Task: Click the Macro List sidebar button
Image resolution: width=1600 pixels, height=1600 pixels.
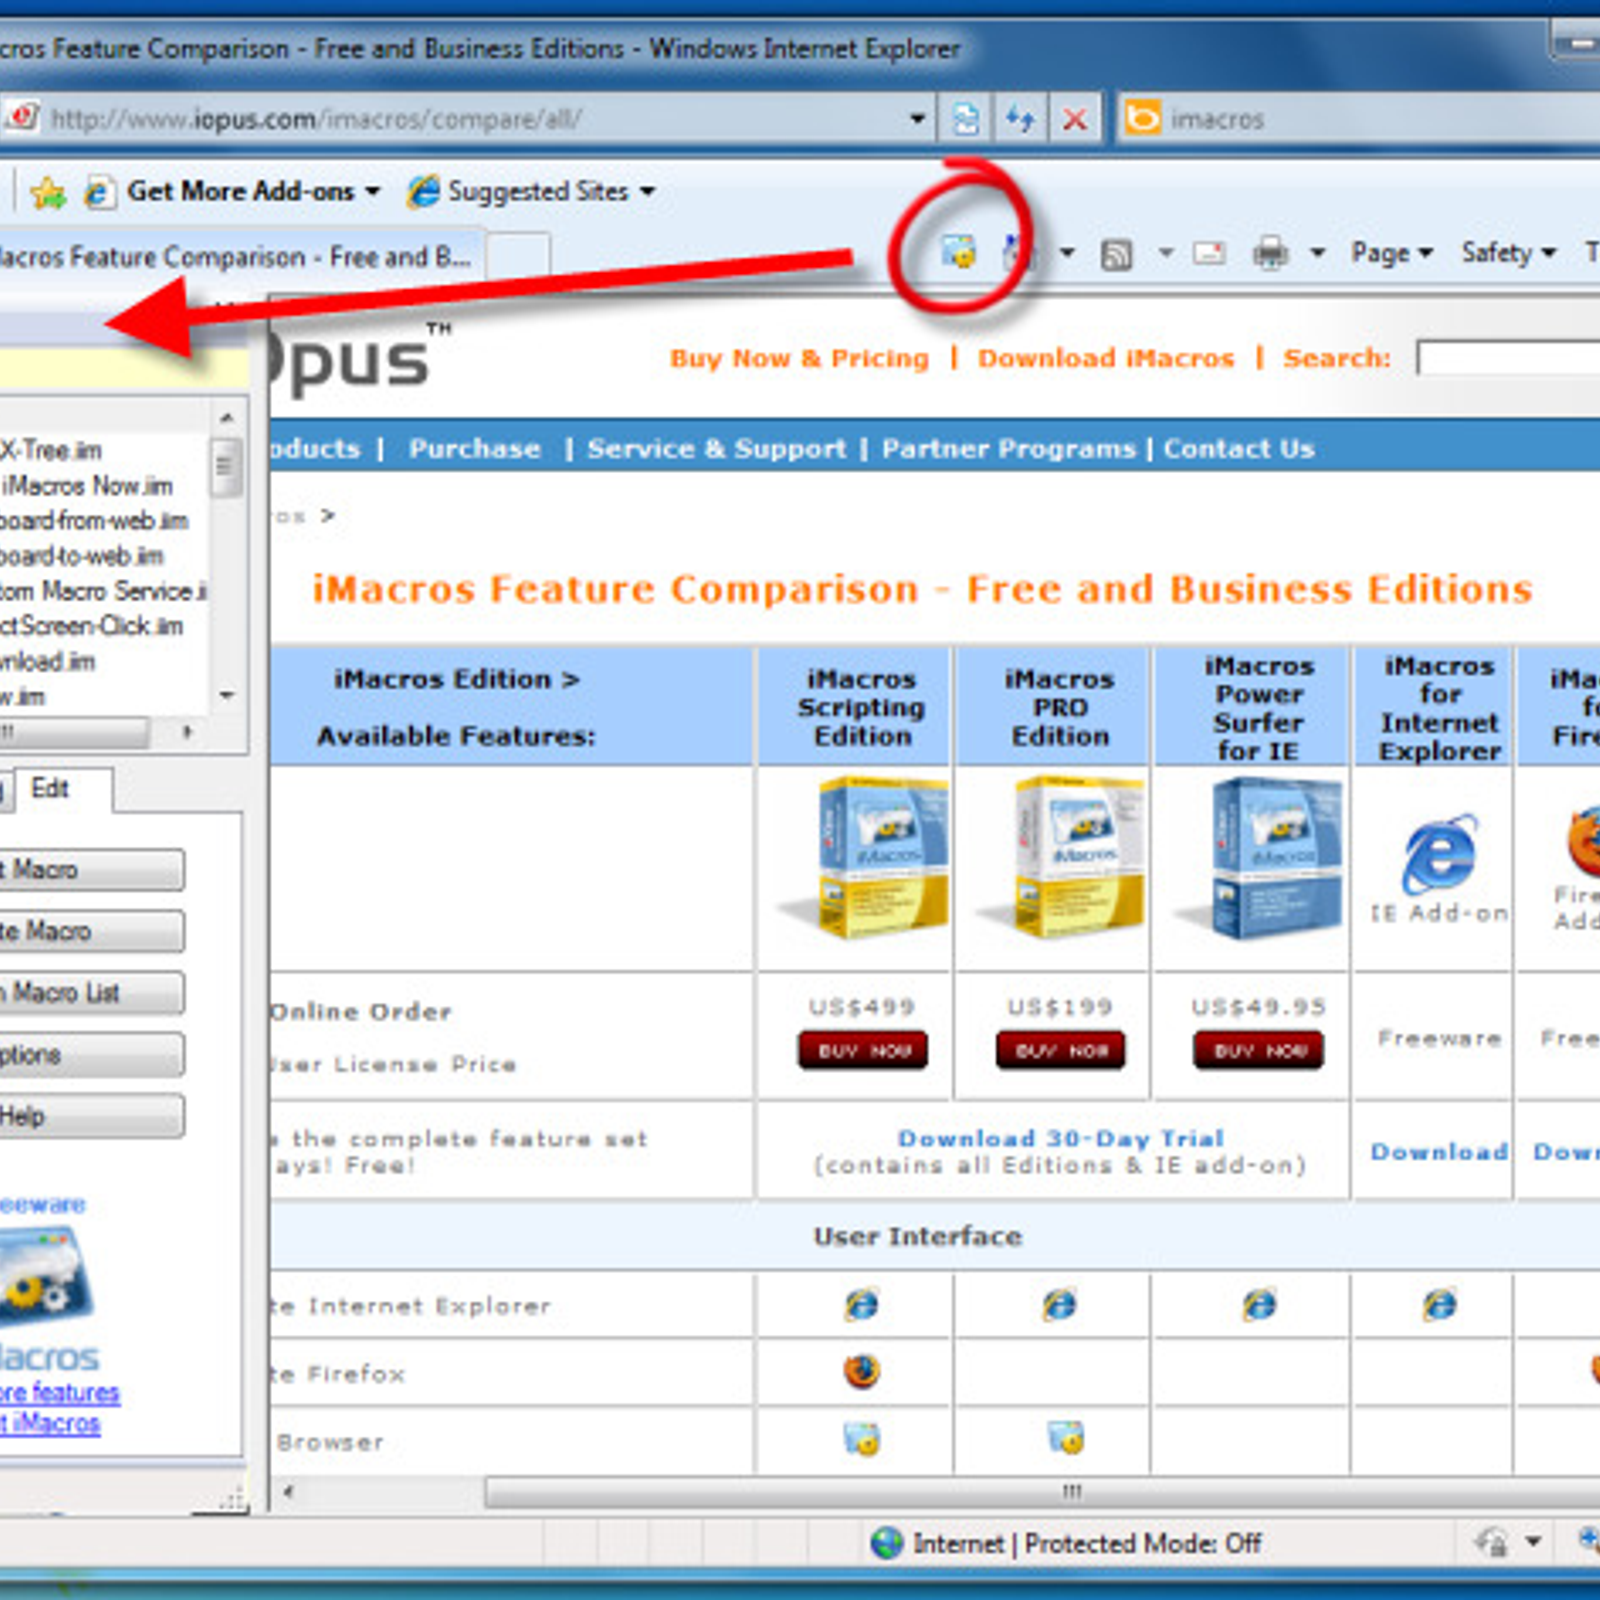Action: tap(91, 993)
